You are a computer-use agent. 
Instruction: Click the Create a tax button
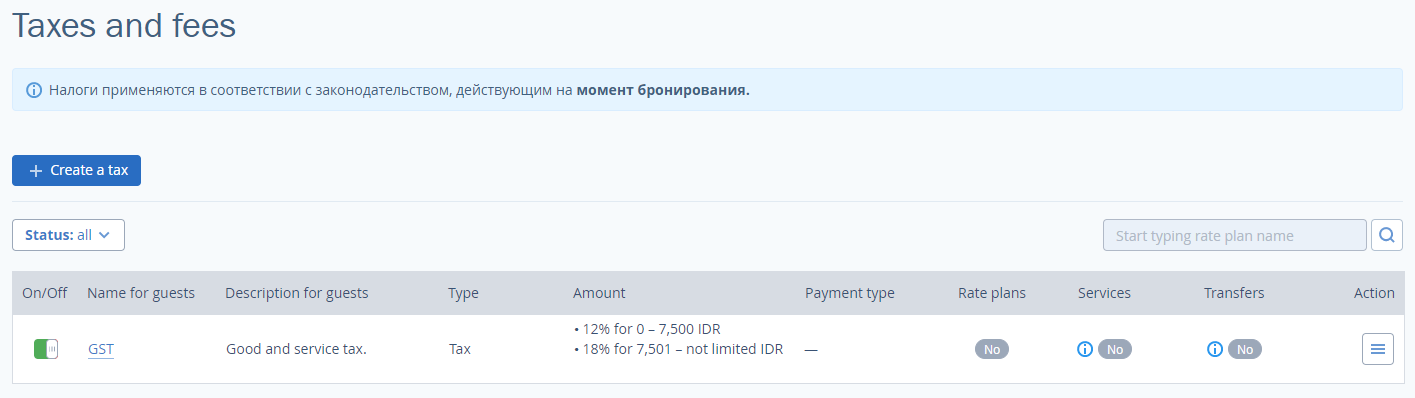76,170
